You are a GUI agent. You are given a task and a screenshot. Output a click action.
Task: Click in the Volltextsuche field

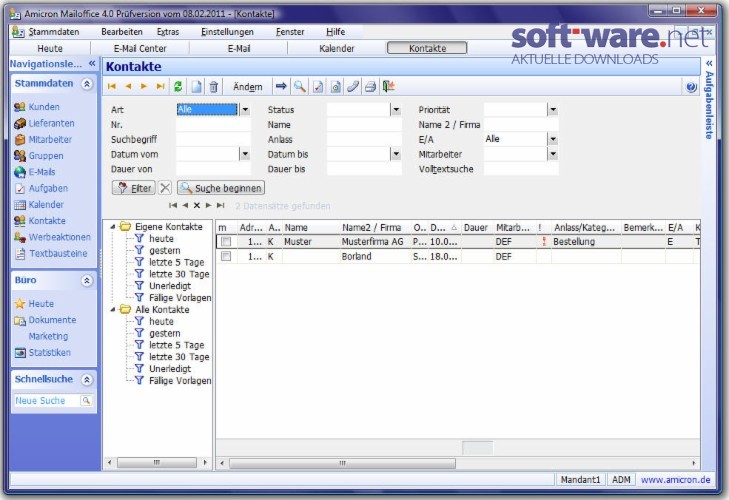pyautogui.click(x=521, y=169)
